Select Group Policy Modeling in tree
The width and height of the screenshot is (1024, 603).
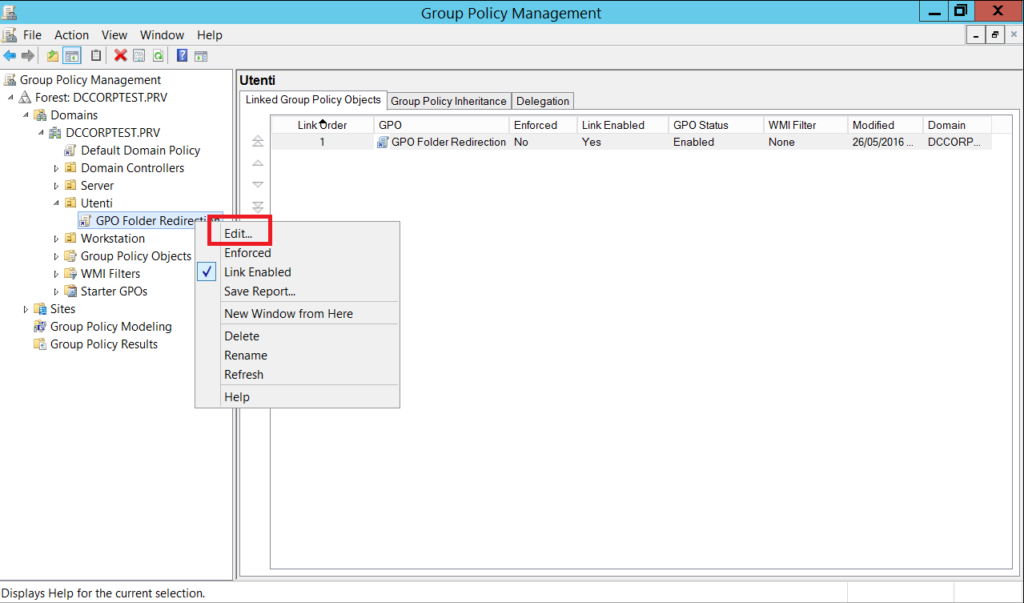(x=110, y=327)
